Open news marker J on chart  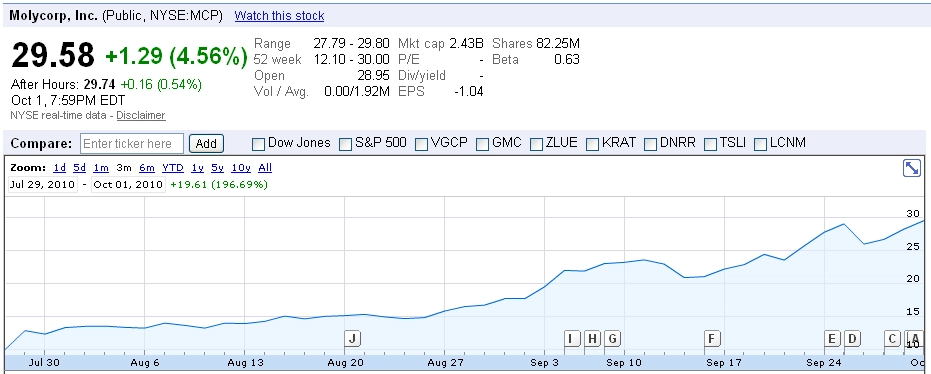[353, 338]
